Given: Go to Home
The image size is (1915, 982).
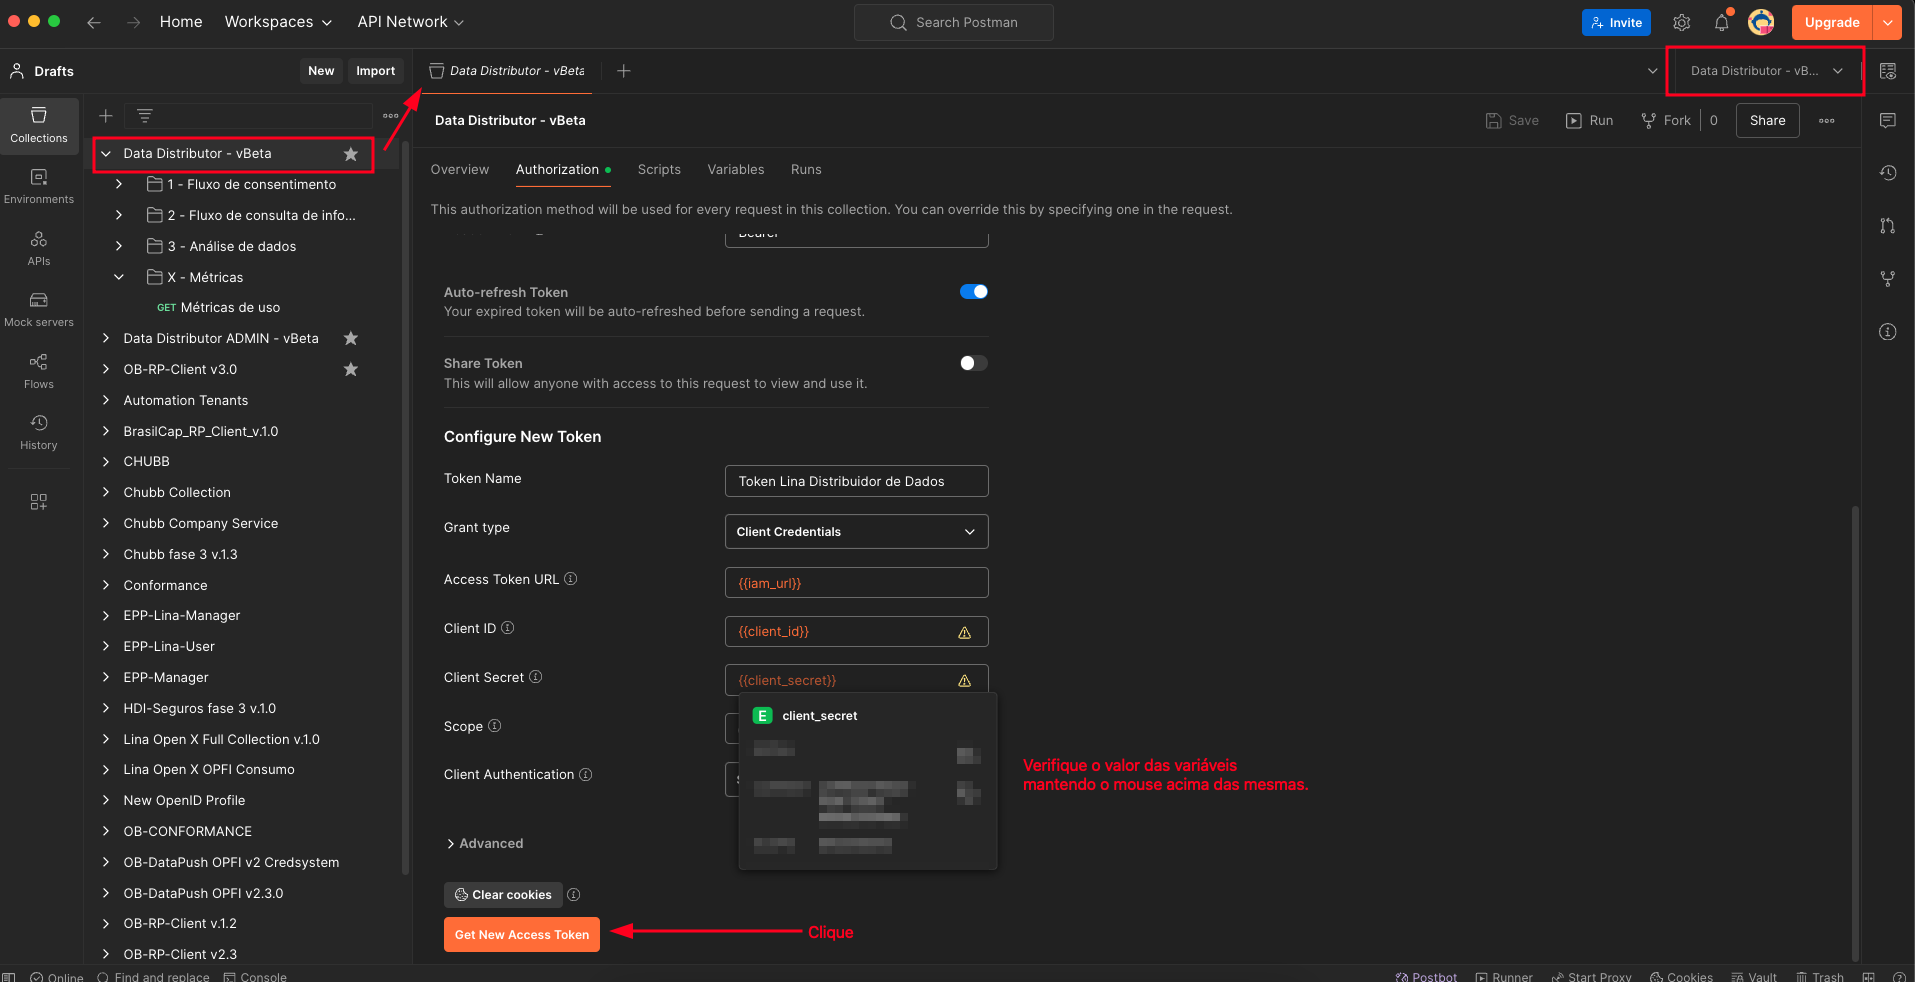Looking at the screenshot, I should (x=181, y=22).
